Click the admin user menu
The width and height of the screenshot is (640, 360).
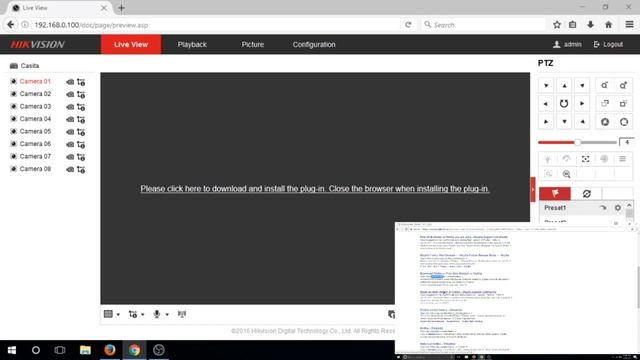click(567, 44)
